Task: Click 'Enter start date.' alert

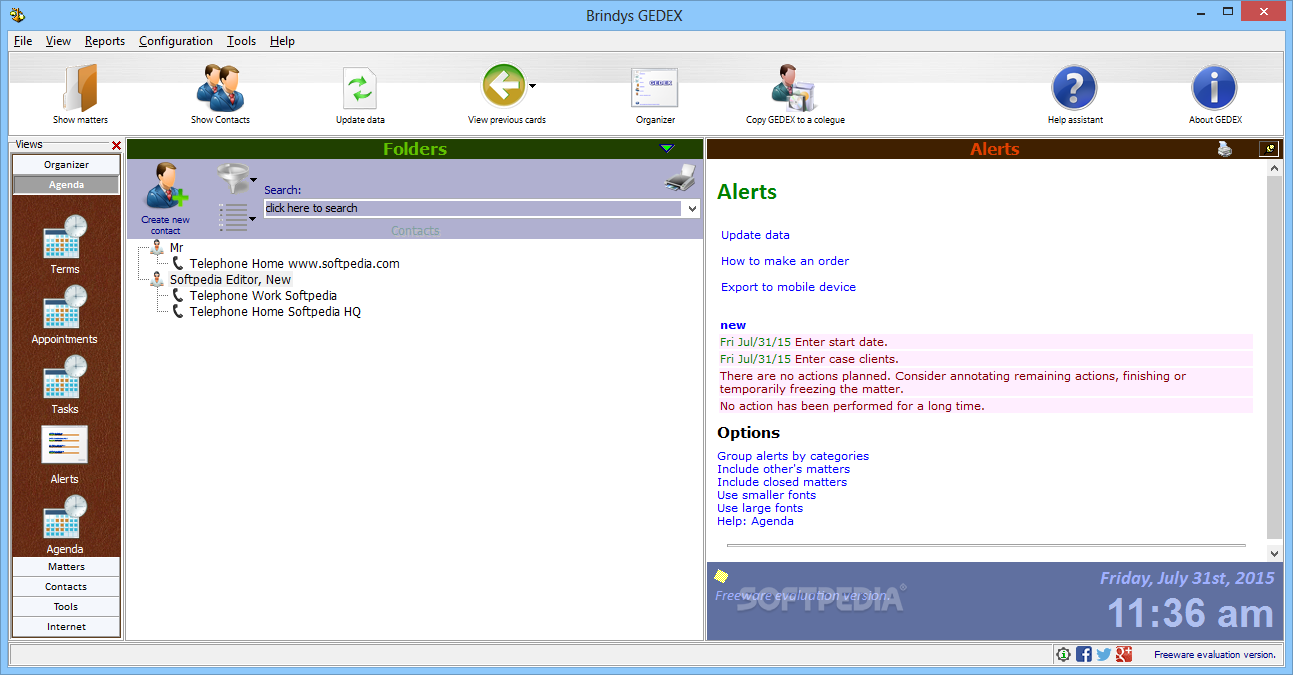Action: 841,342
